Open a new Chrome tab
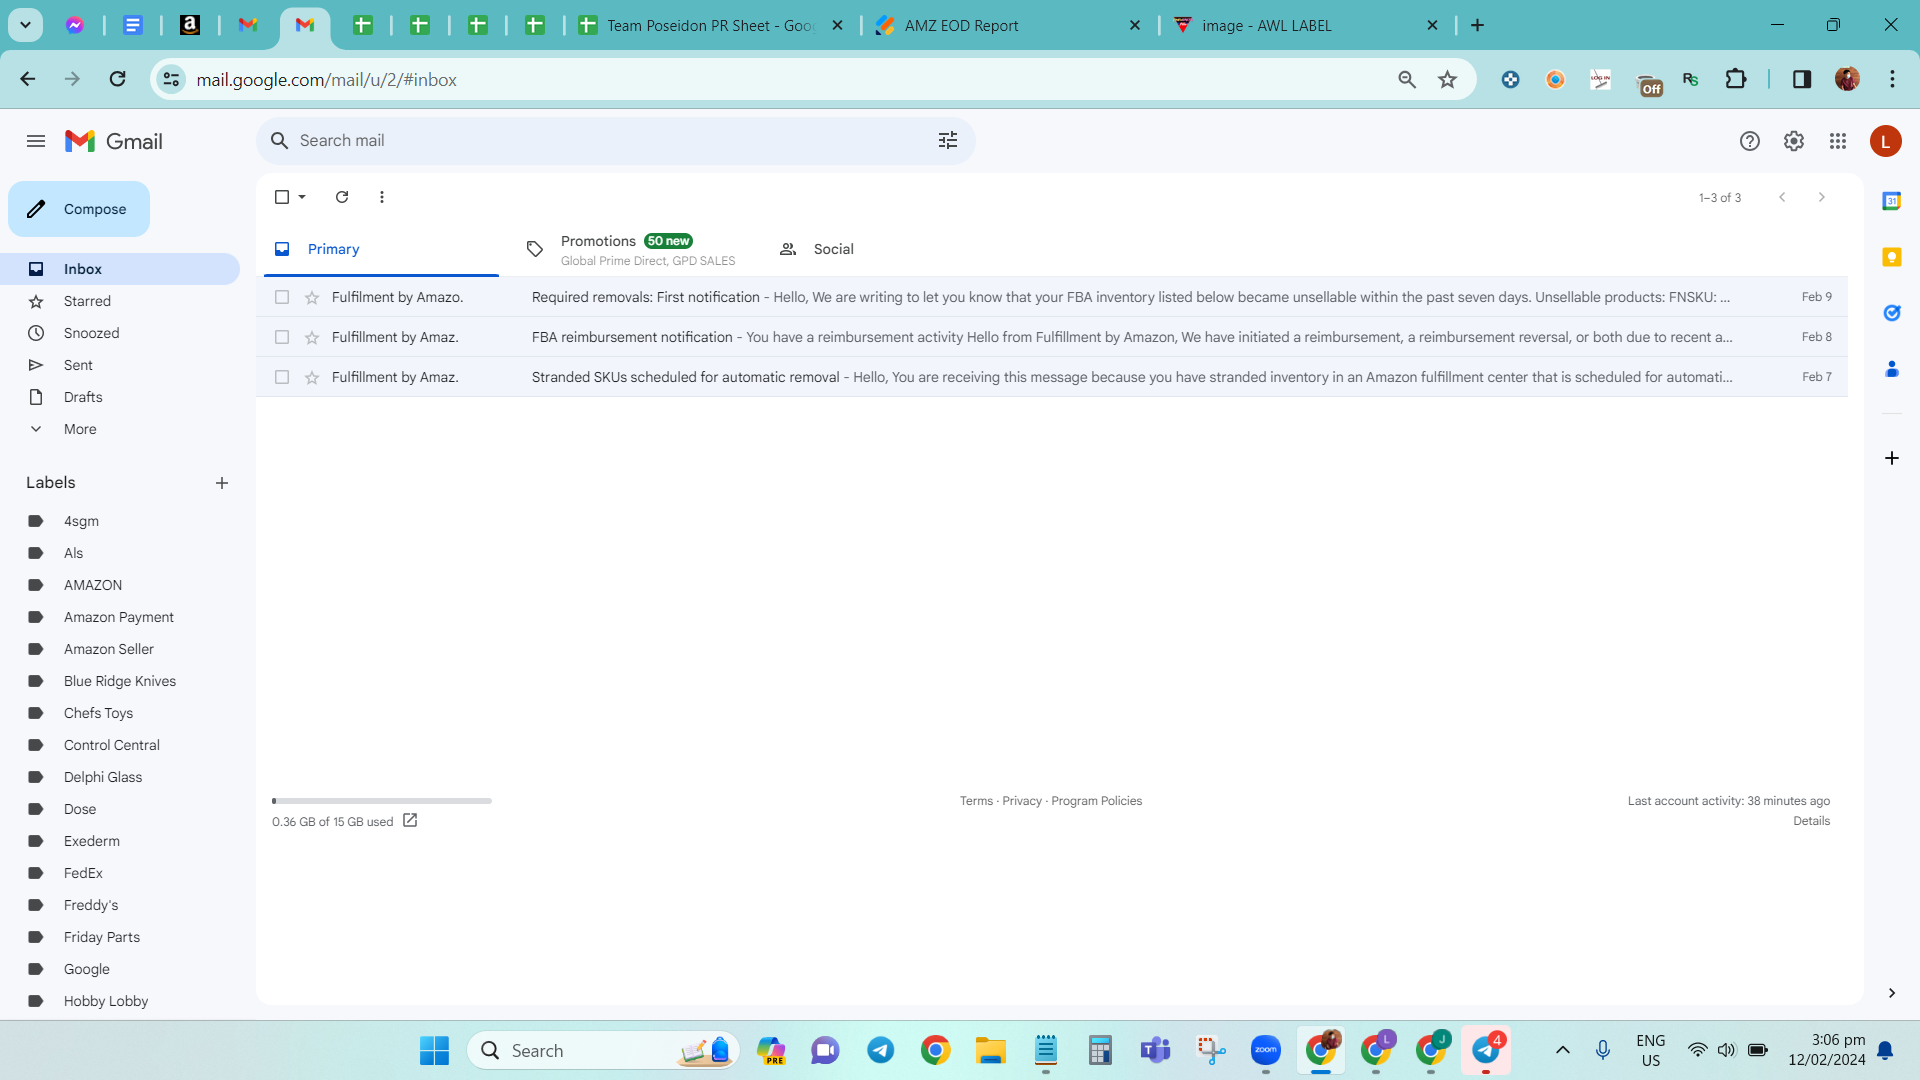Image resolution: width=1920 pixels, height=1080 pixels. coord(1477,25)
